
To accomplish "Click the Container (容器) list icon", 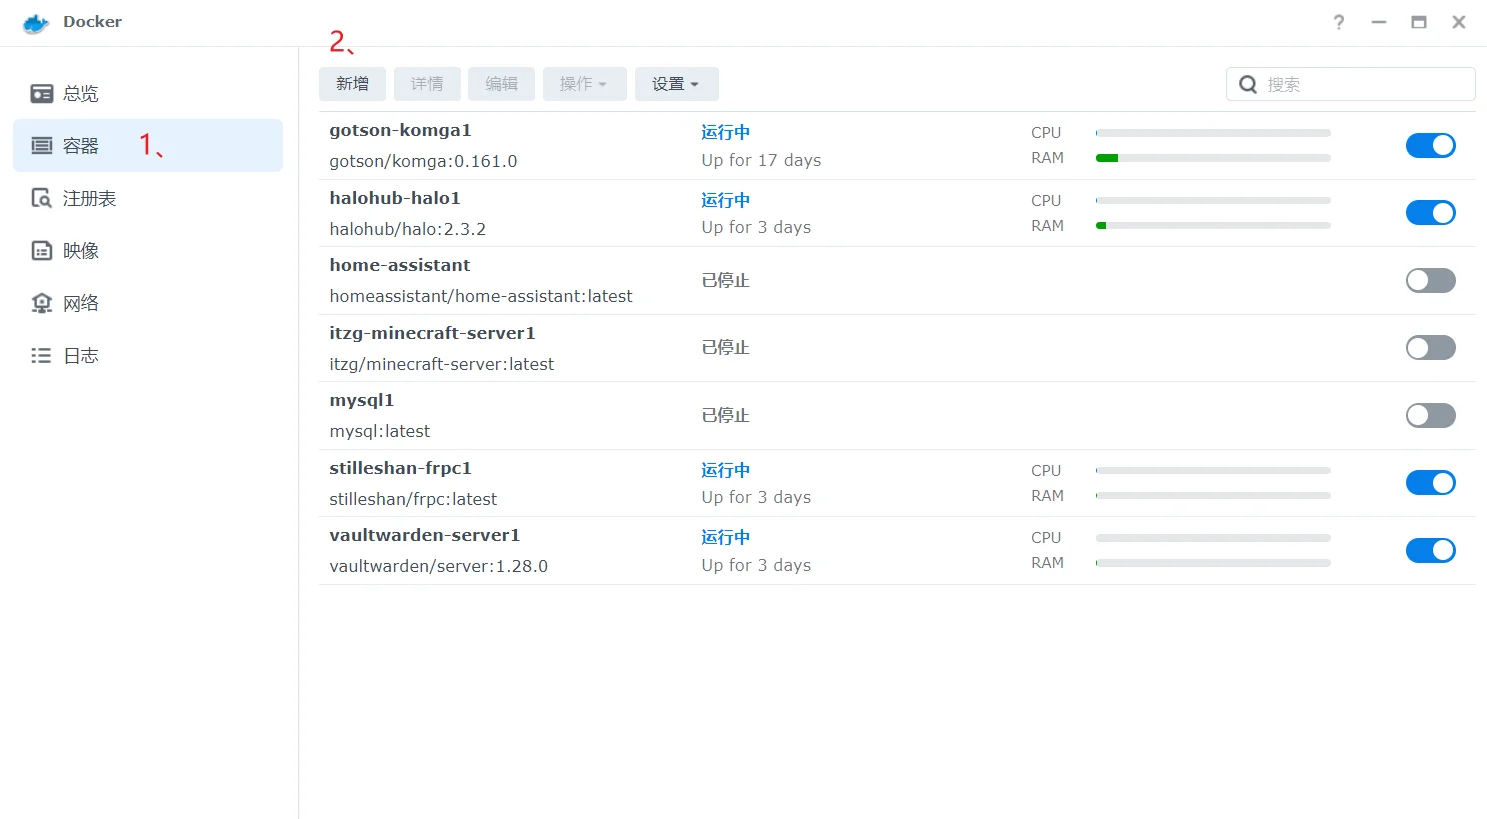I will [41, 146].
